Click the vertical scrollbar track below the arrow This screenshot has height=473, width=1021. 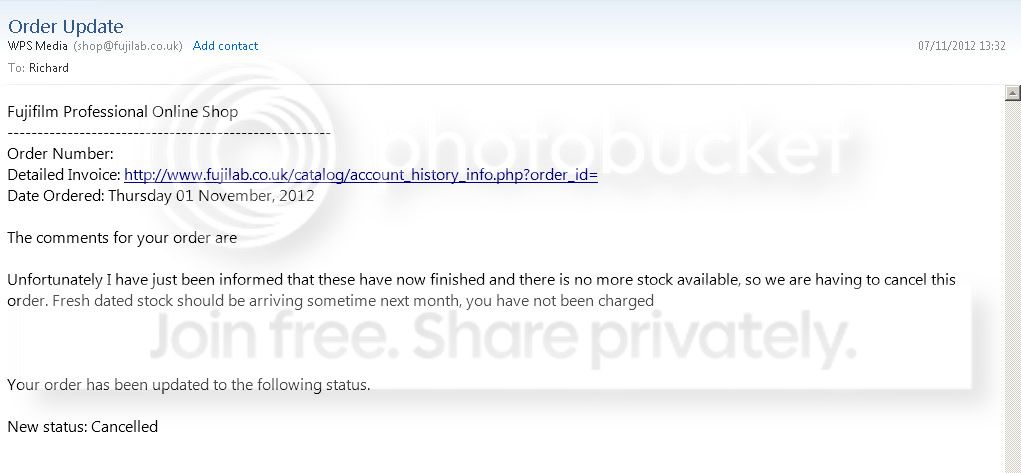pyautogui.click(x=1013, y=287)
